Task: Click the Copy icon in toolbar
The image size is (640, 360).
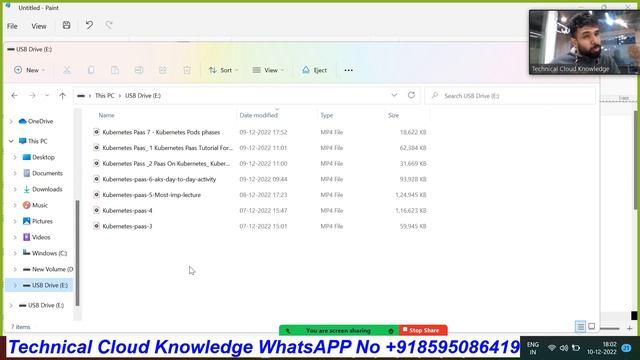Action: [91, 70]
